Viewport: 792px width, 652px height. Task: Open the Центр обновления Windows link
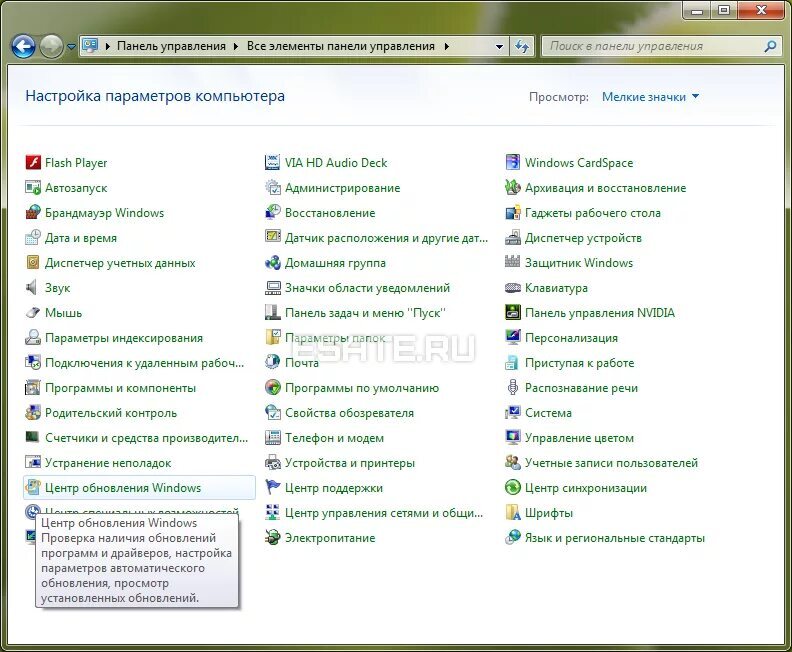tap(123, 488)
